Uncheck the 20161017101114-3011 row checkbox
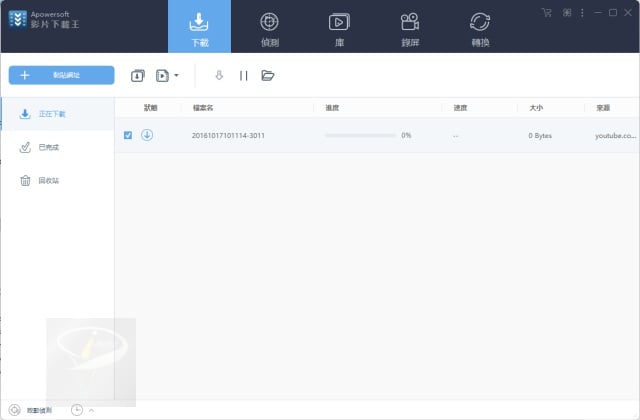This screenshot has height=420, width=640. (128, 135)
